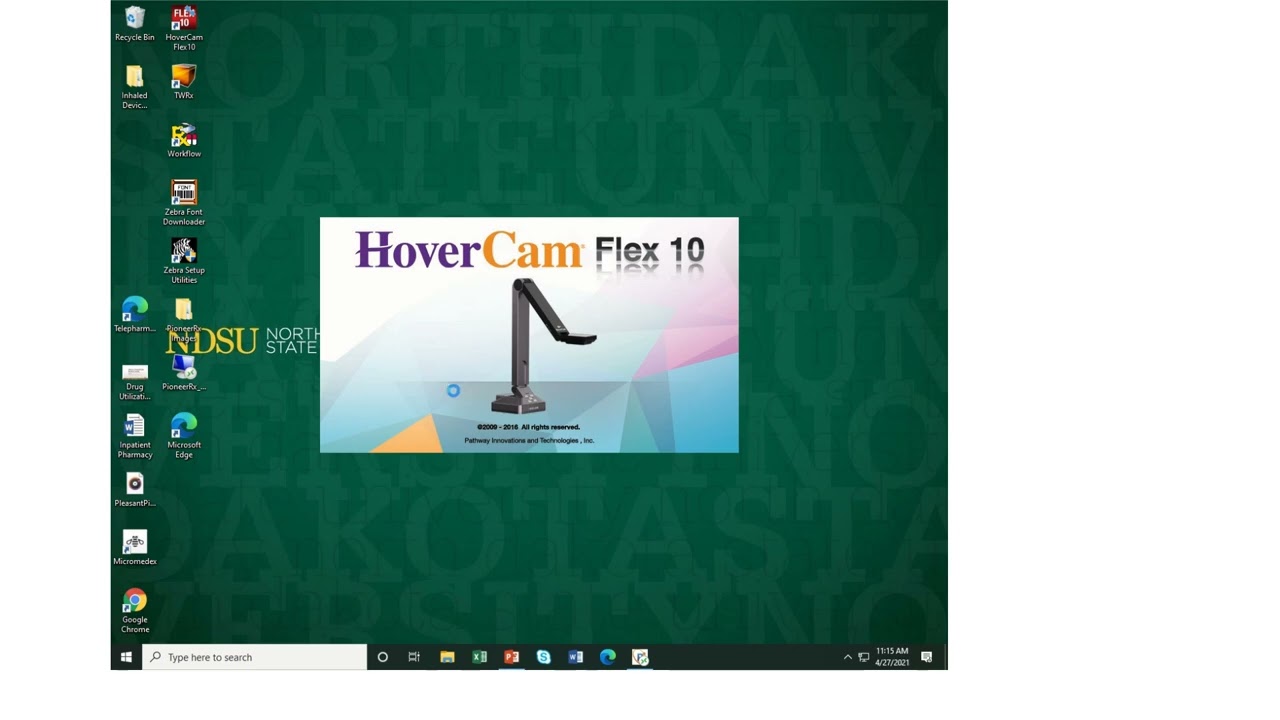Image resolution: width=1280 pixels, height=720 pixels.
Task: Select the PioneerRx Images folder icon
Action: click(184, 319)
